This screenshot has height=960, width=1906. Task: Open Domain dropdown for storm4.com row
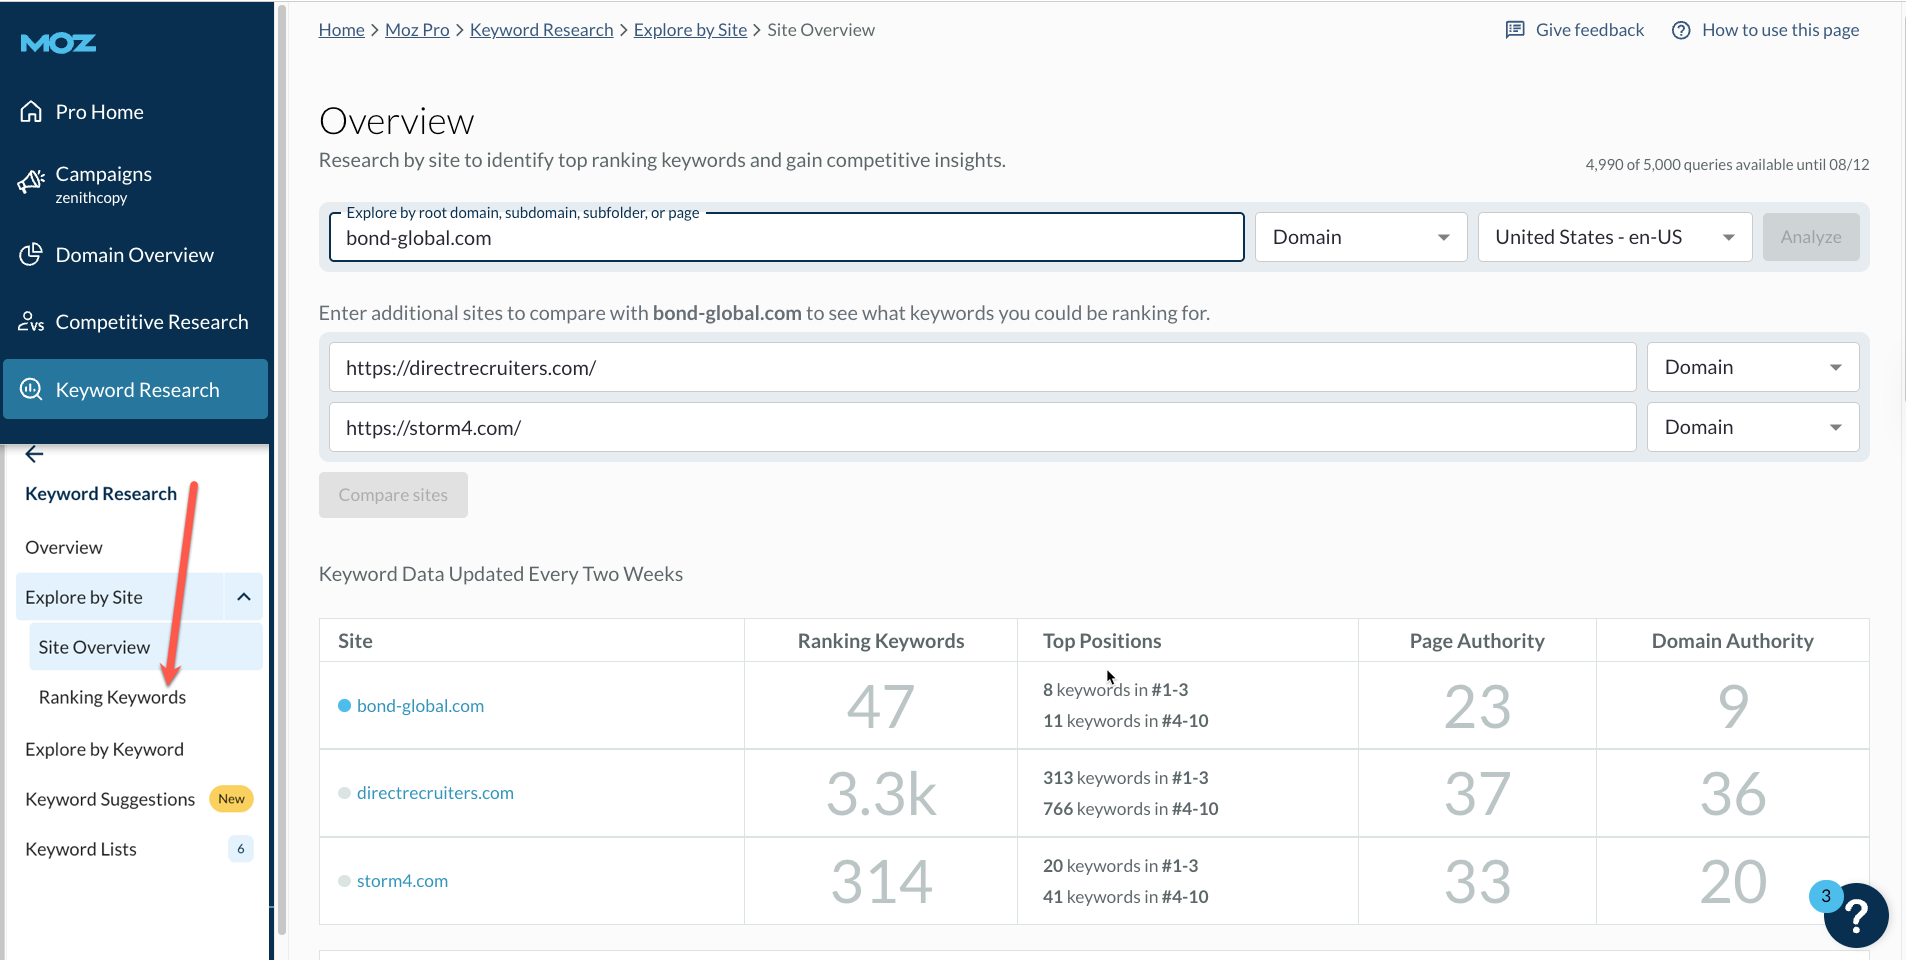(1752, 427)
